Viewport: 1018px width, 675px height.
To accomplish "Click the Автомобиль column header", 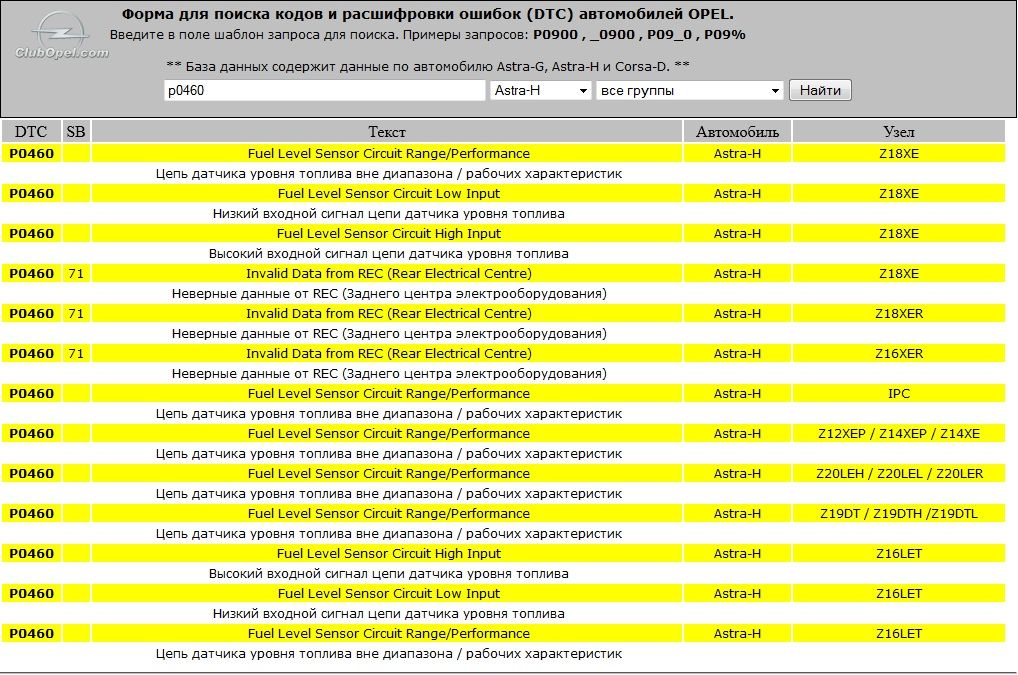I will (737, 132).
